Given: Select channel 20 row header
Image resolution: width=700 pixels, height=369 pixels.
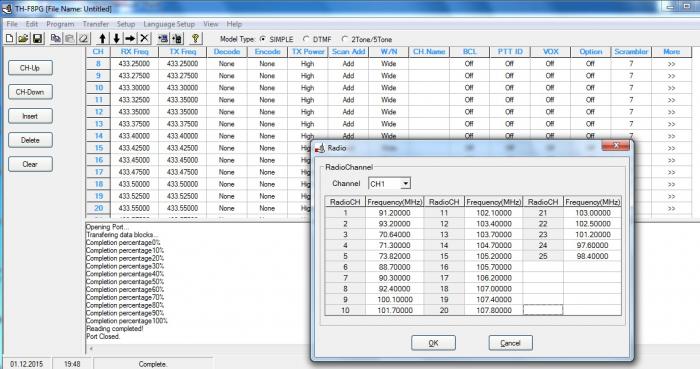Looking at the screenshot, I should tap(98, 208).
